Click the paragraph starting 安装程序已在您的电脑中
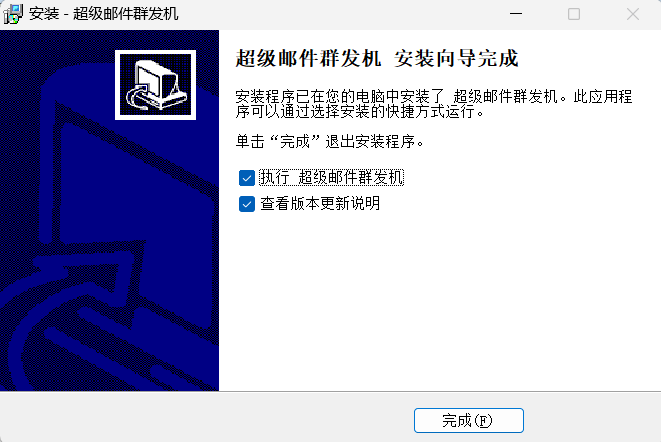Screen dimensions: 661x442 [433, 104]
